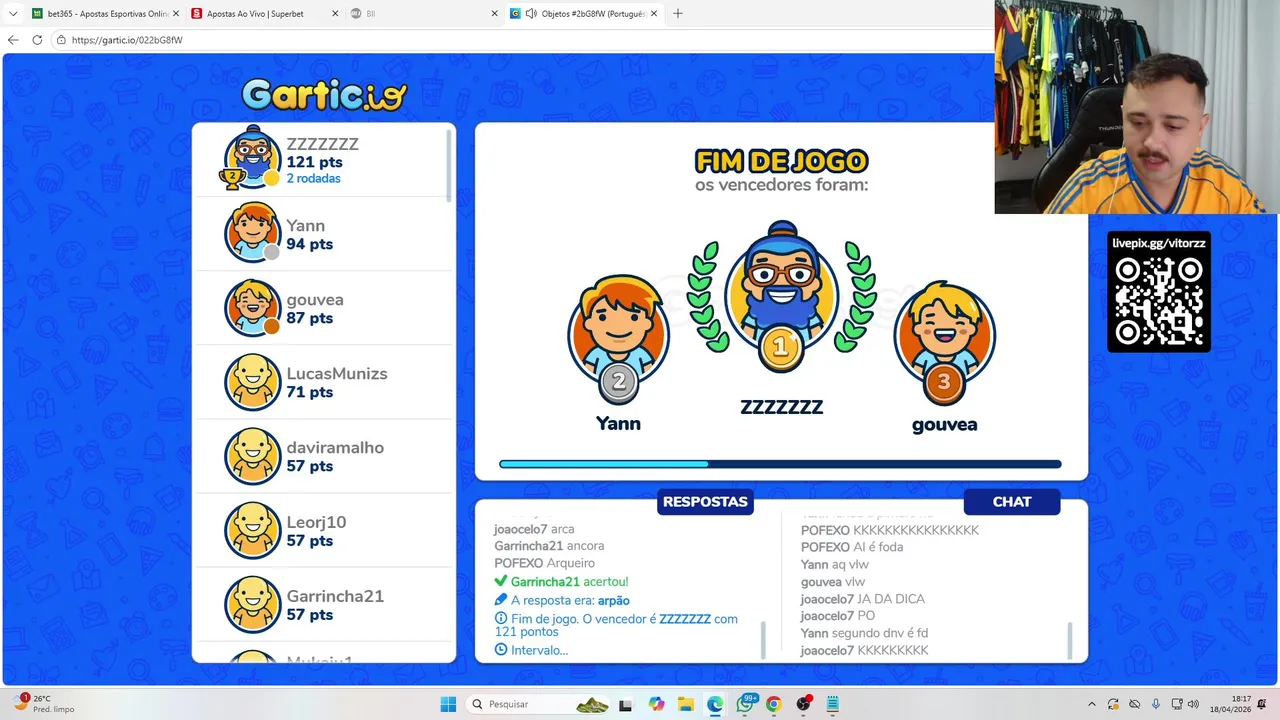This screenshot has width=1280, height=720.
Task: Show hidden system tray icons
Action: point(1091,704)
